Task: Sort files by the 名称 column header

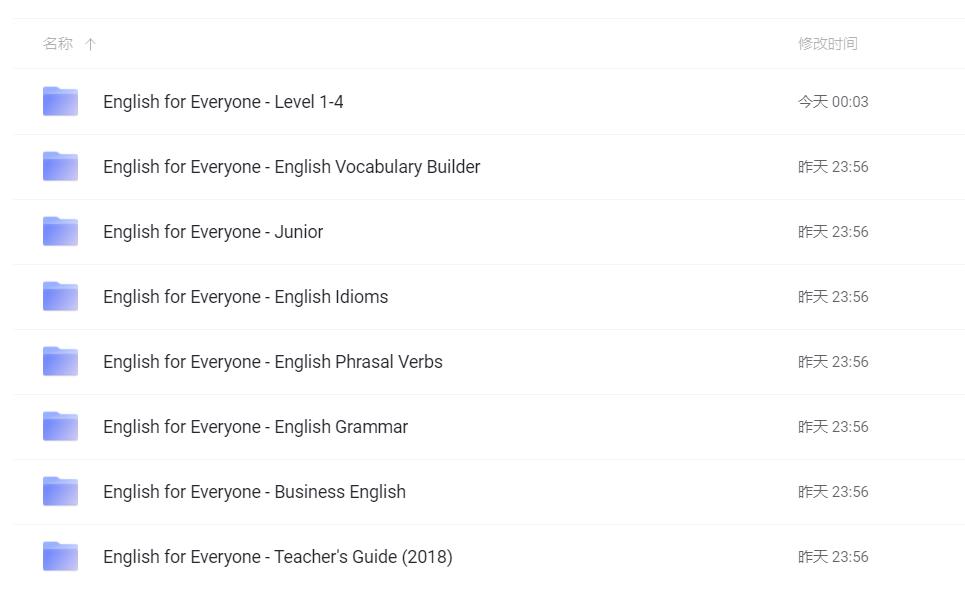Action: 58,44
